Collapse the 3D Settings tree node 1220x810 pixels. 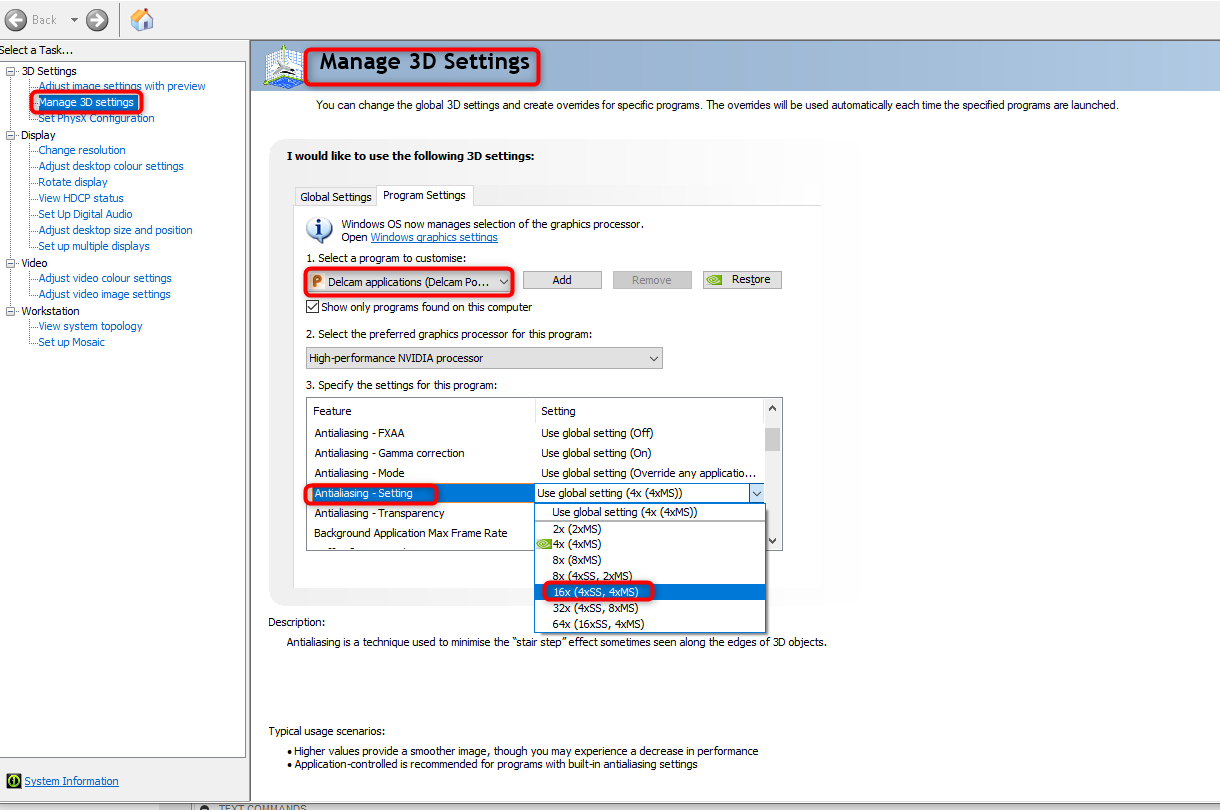(11, 71)
